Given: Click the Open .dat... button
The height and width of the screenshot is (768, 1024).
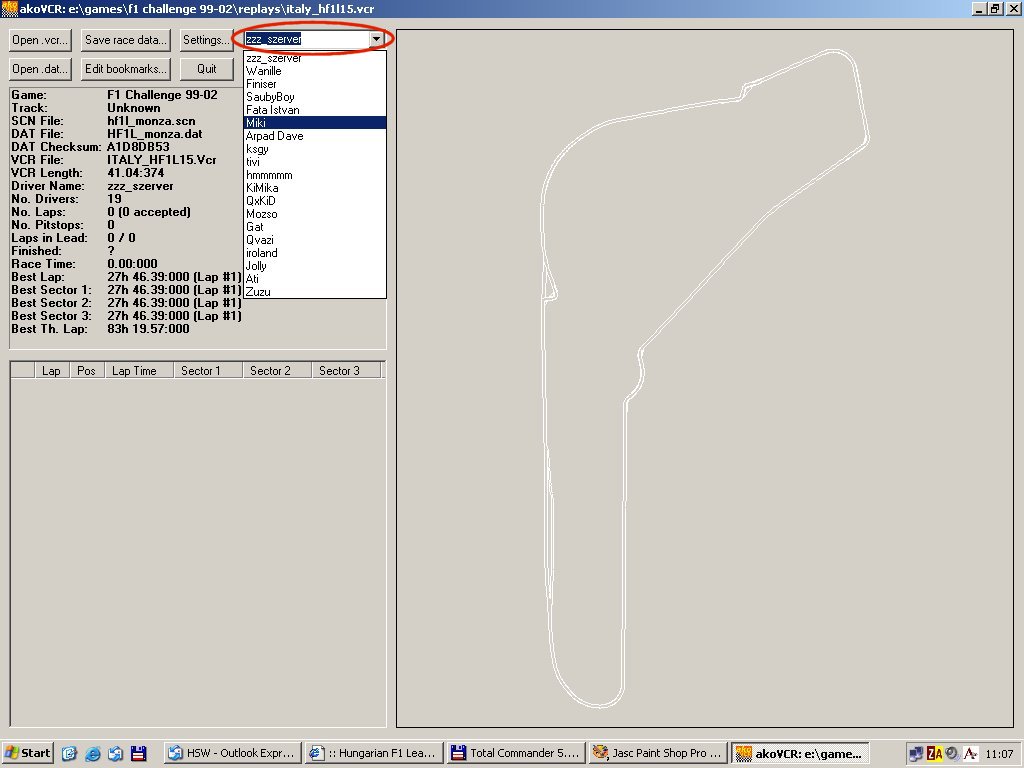Looking at the screenshot, I should 40,69.
